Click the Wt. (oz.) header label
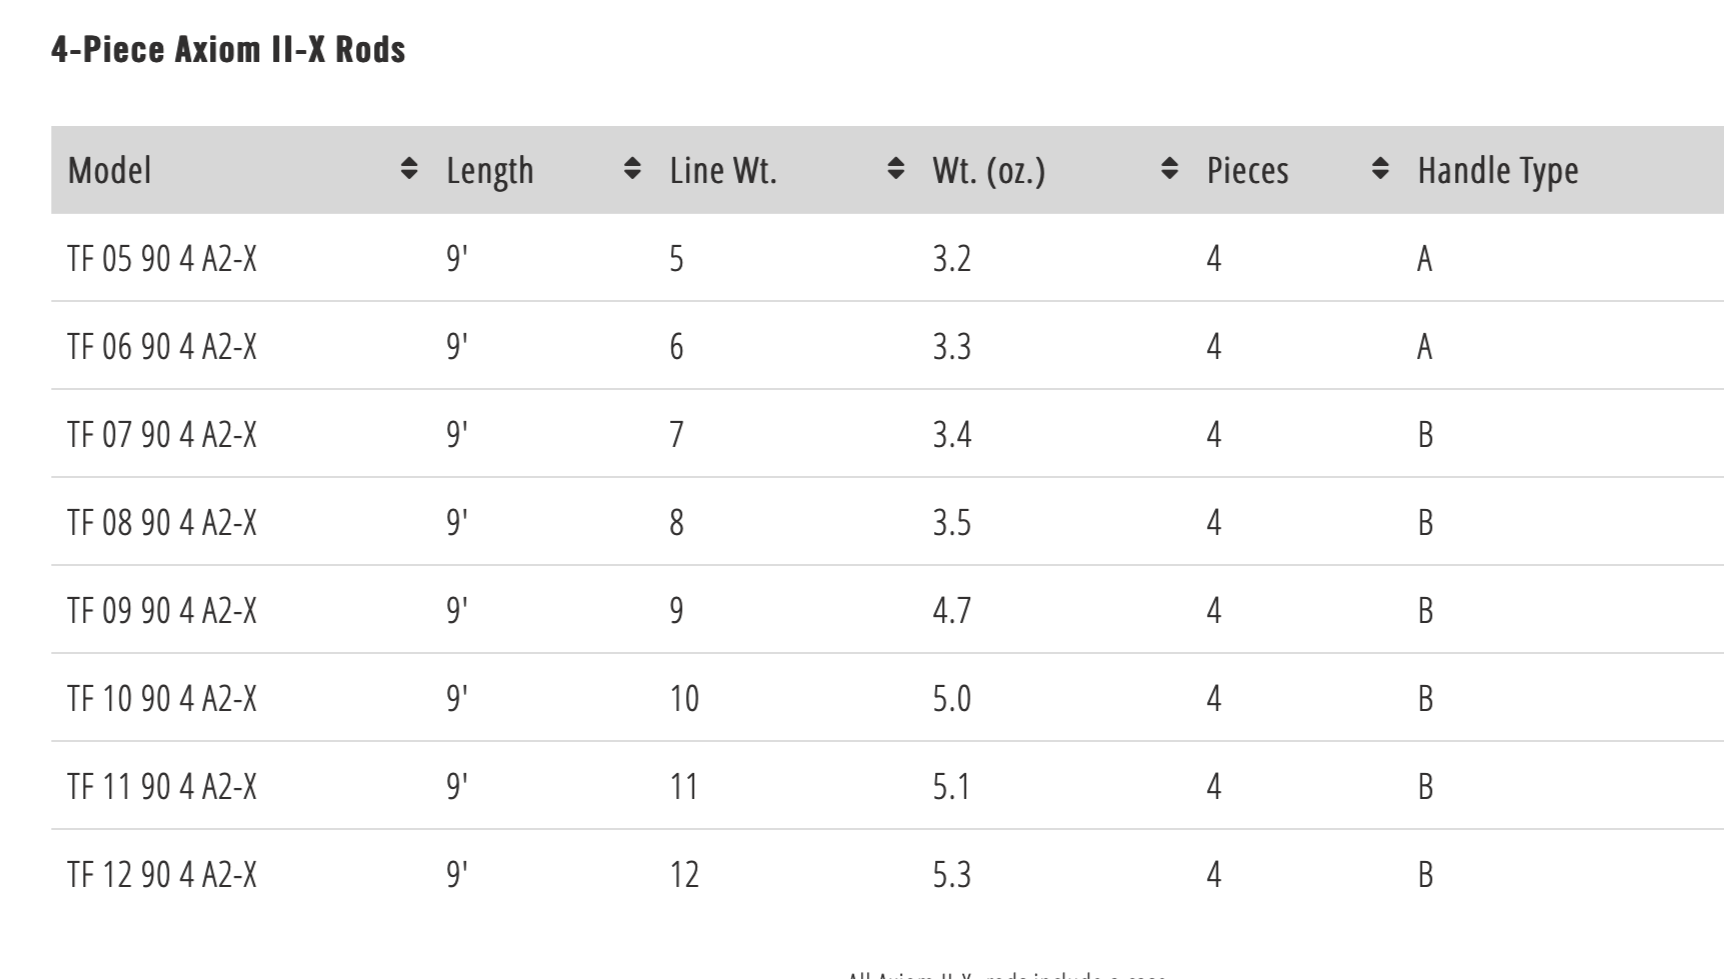 pyautogui.click(x=989, y=170)
